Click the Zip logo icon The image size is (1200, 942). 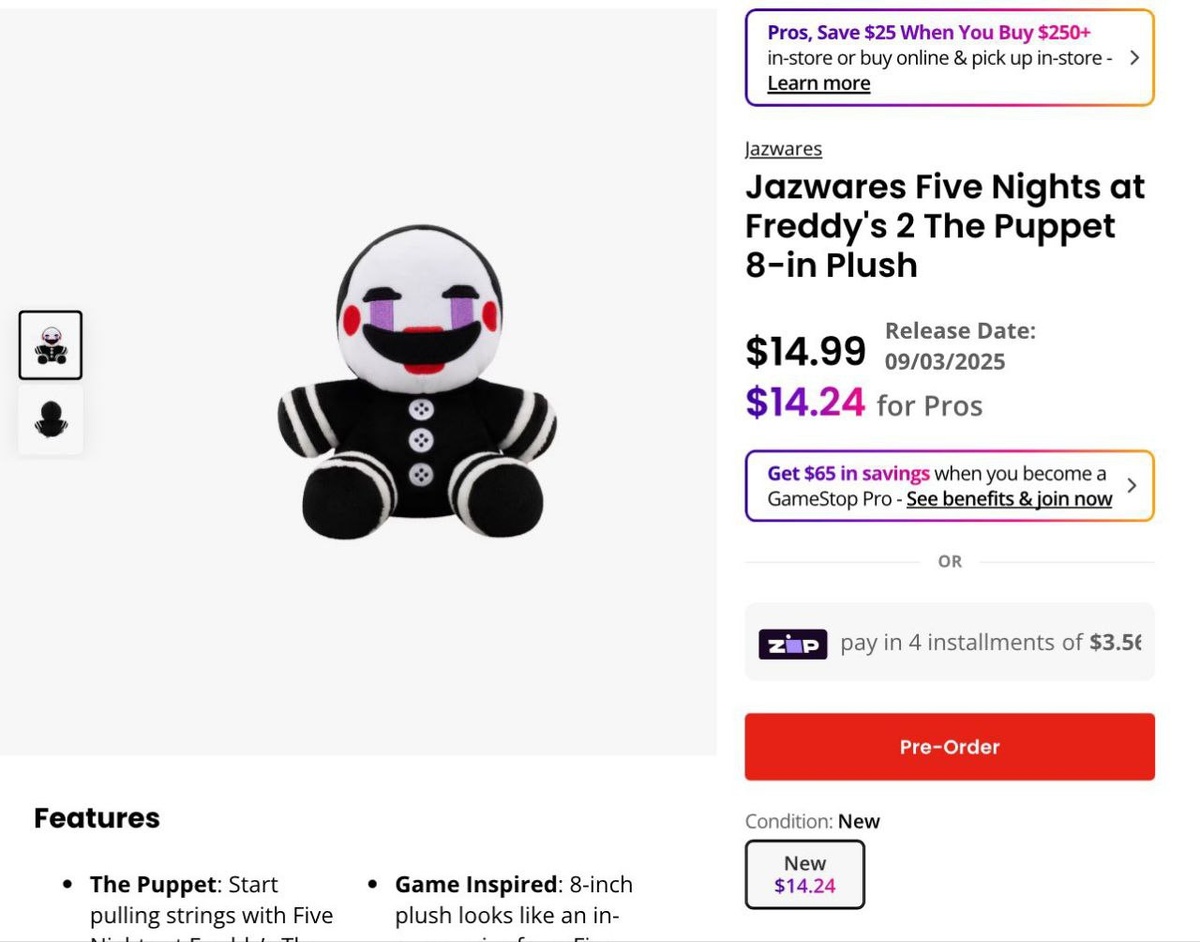(792, 644)
